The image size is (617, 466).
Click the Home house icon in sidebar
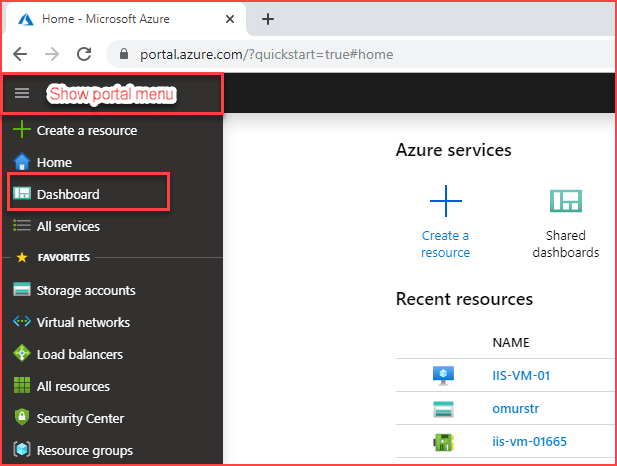pos(22,161)
